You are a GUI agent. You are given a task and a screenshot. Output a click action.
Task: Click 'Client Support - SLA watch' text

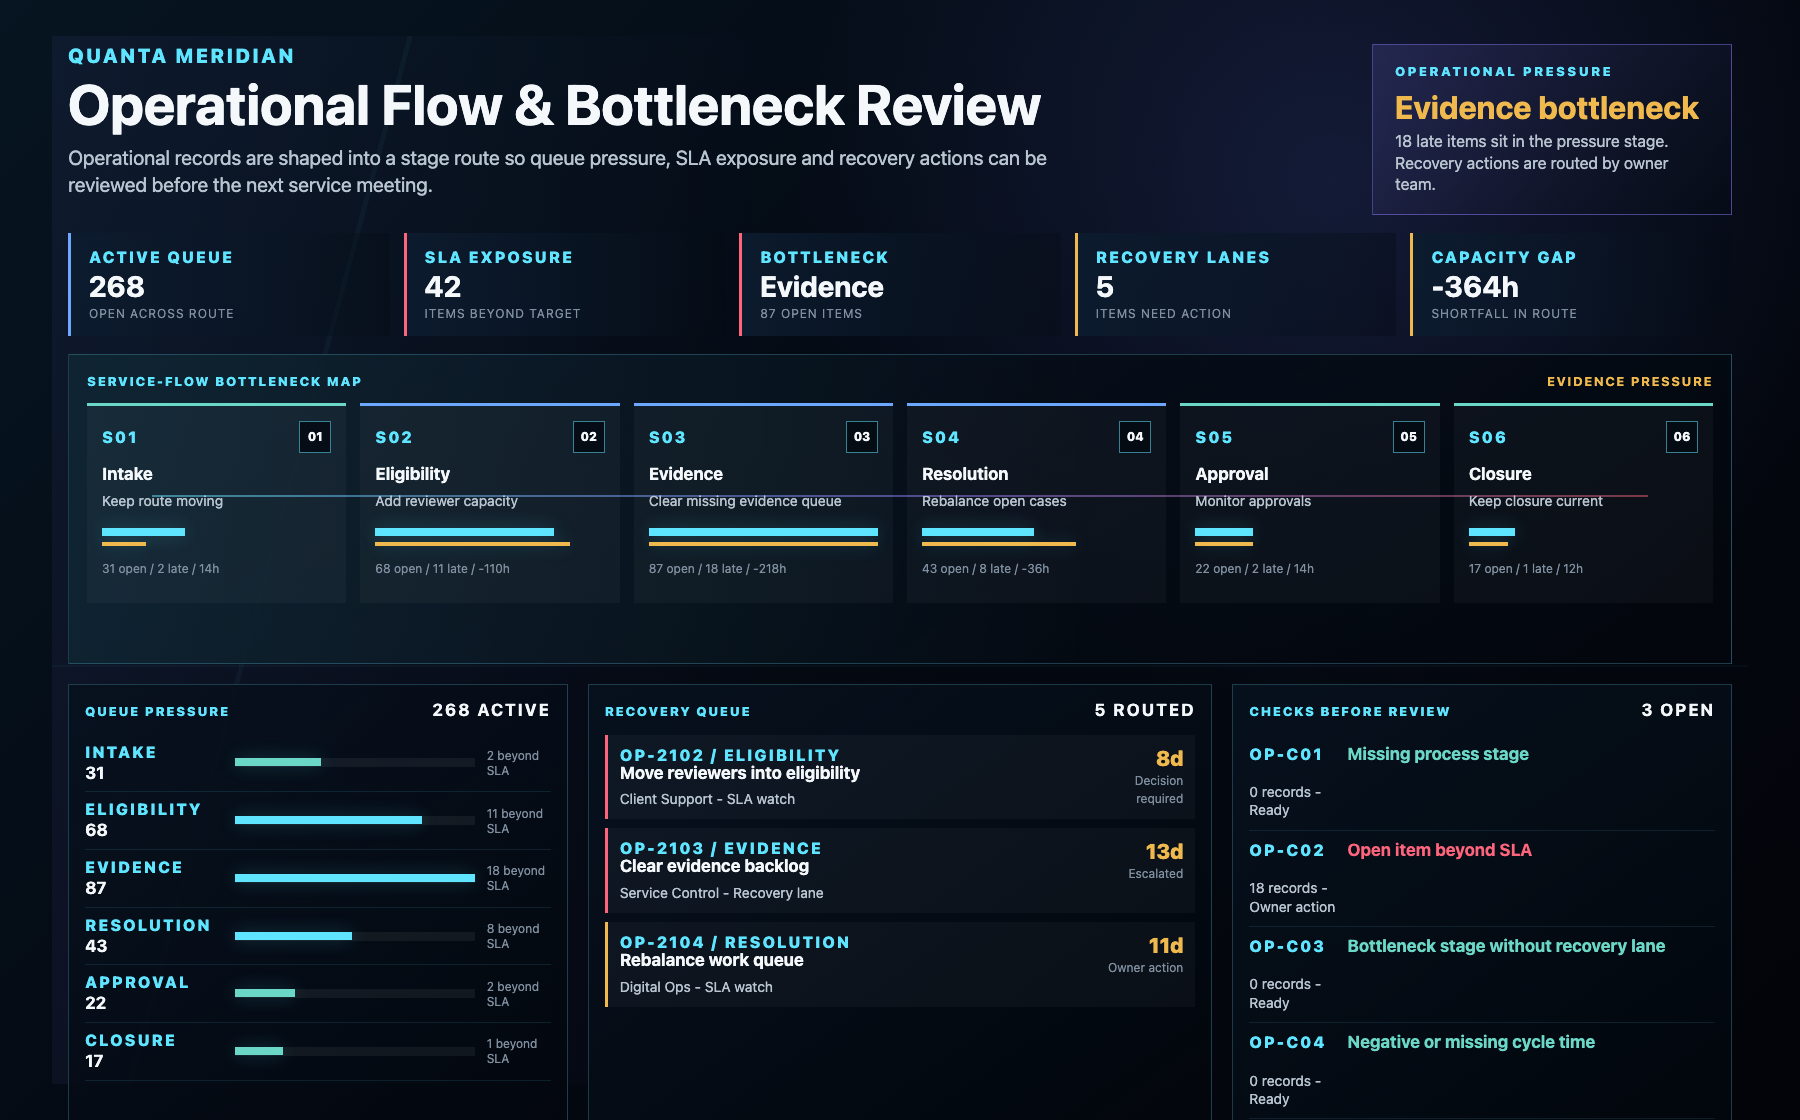click(x=707, y=799)
